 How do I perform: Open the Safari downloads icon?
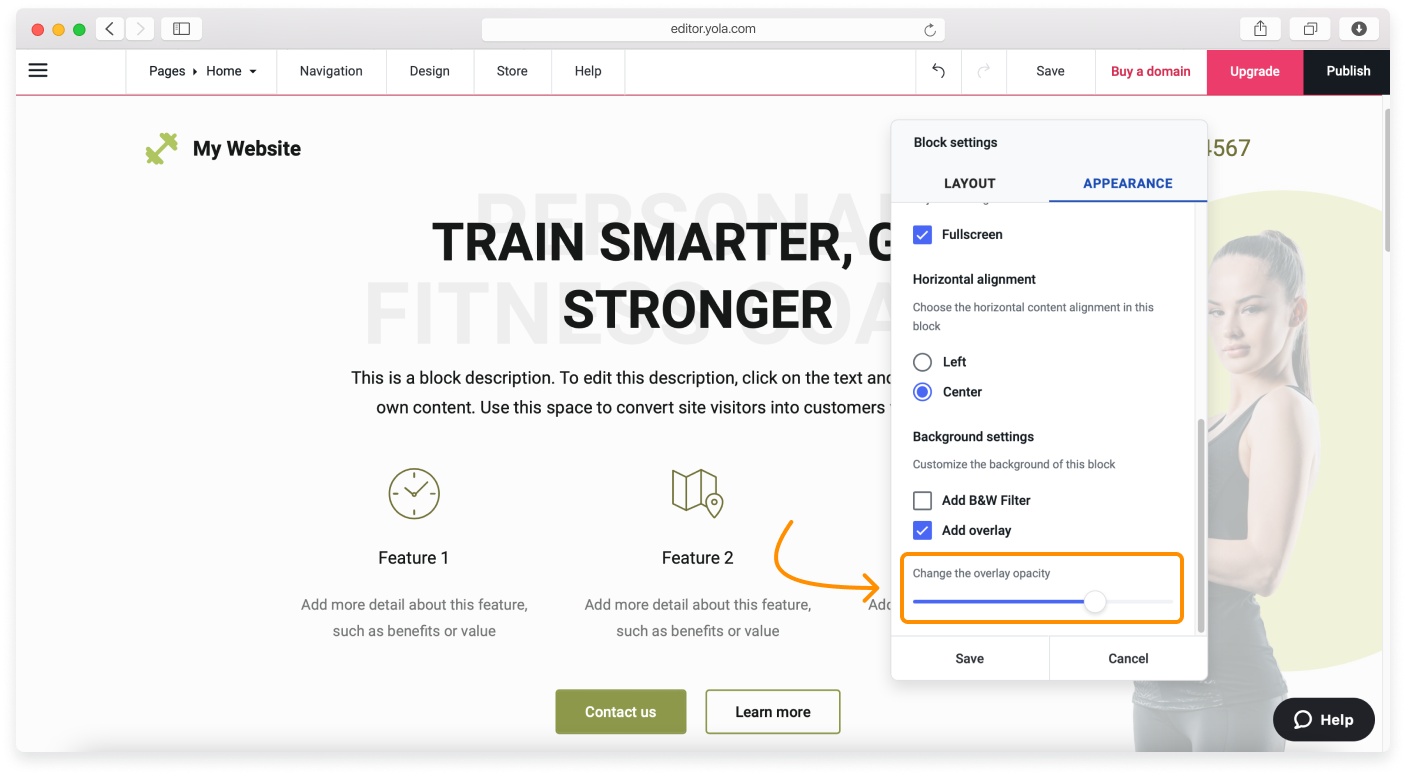(1359, 29)
